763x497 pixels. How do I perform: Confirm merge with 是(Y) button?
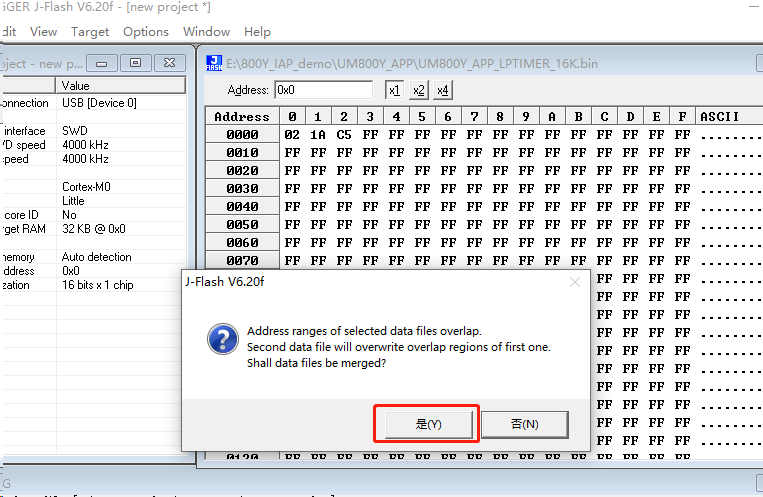pyautogui.click(x=427, y=424)
